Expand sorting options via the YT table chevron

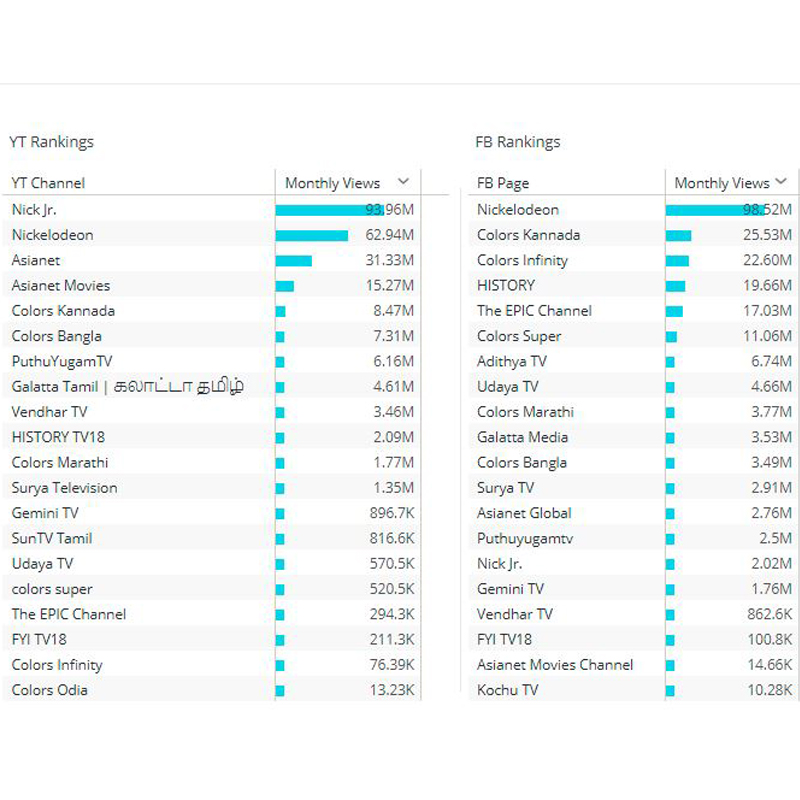pyautogui.click(x=402, y=183)
